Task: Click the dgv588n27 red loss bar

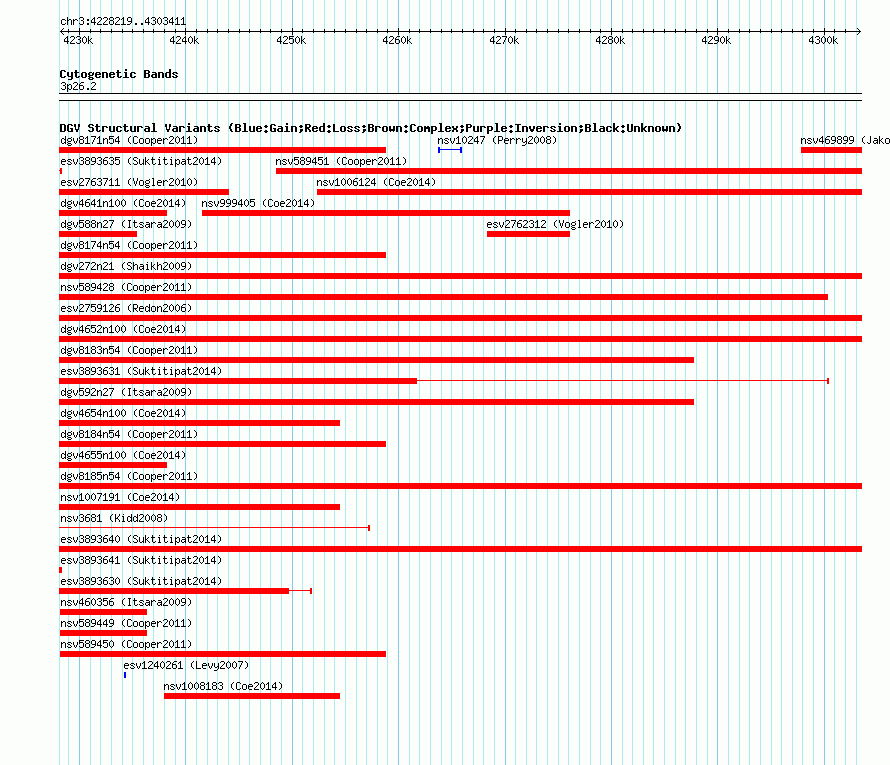Action: pos(98,234)
